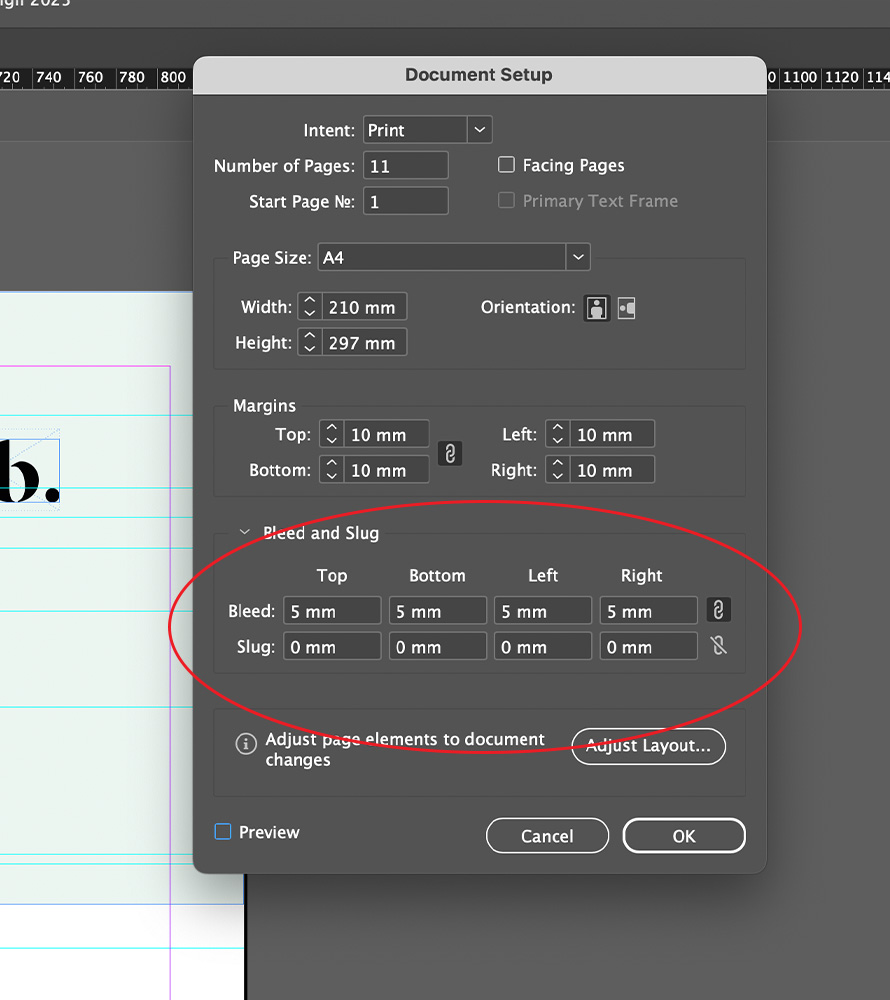890x1000 pixels.
Task: Click the Top margin stepper
Action: [332, 434]
